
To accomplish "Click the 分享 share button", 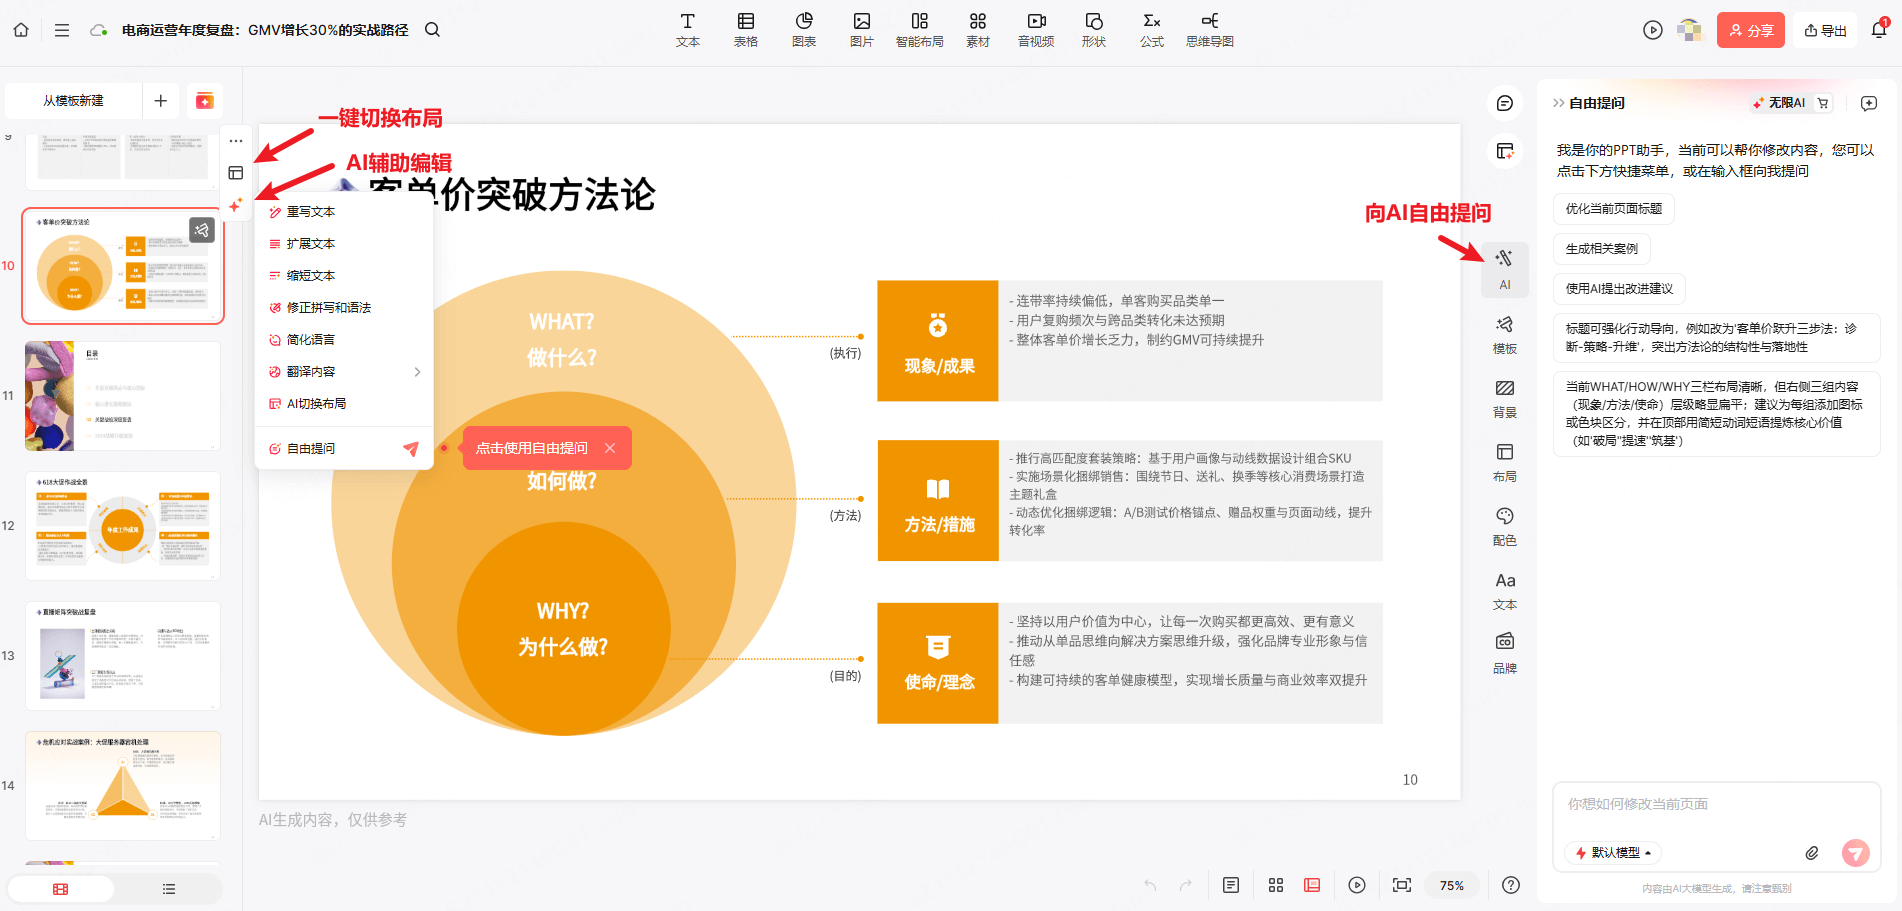I will pos(1750,29).
